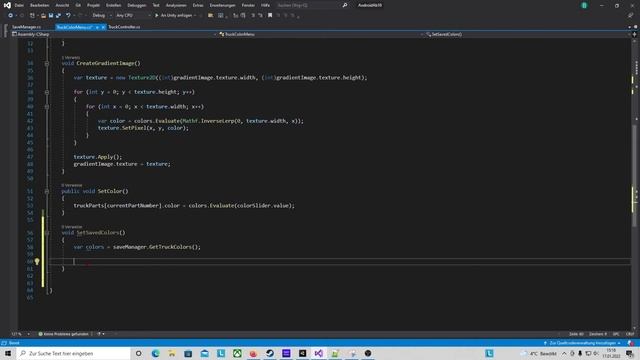
Task: Toggle the bookmark toolbar icon
Action: [x=270, y=16]
